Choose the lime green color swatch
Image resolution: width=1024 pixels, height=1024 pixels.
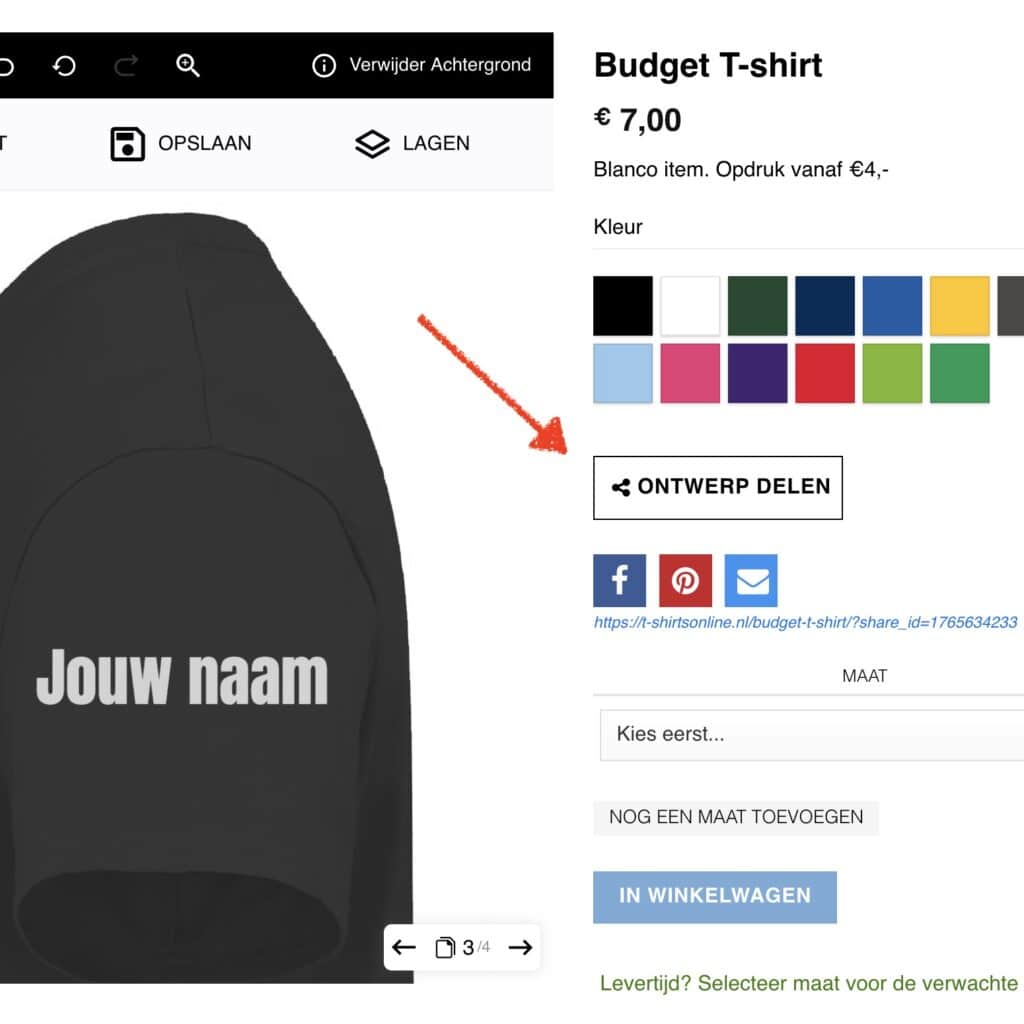(x=892, y=373)
